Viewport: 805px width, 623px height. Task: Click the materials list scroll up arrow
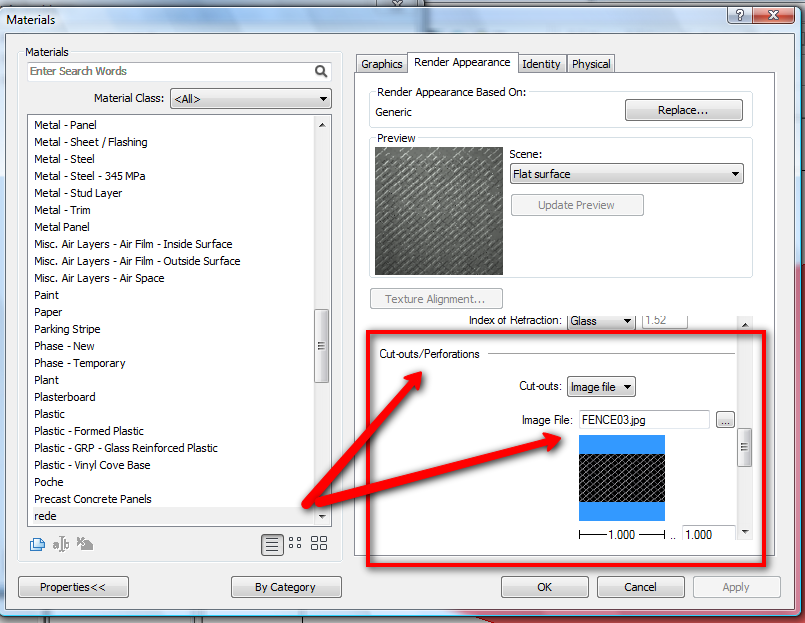(x=322, y=125)
